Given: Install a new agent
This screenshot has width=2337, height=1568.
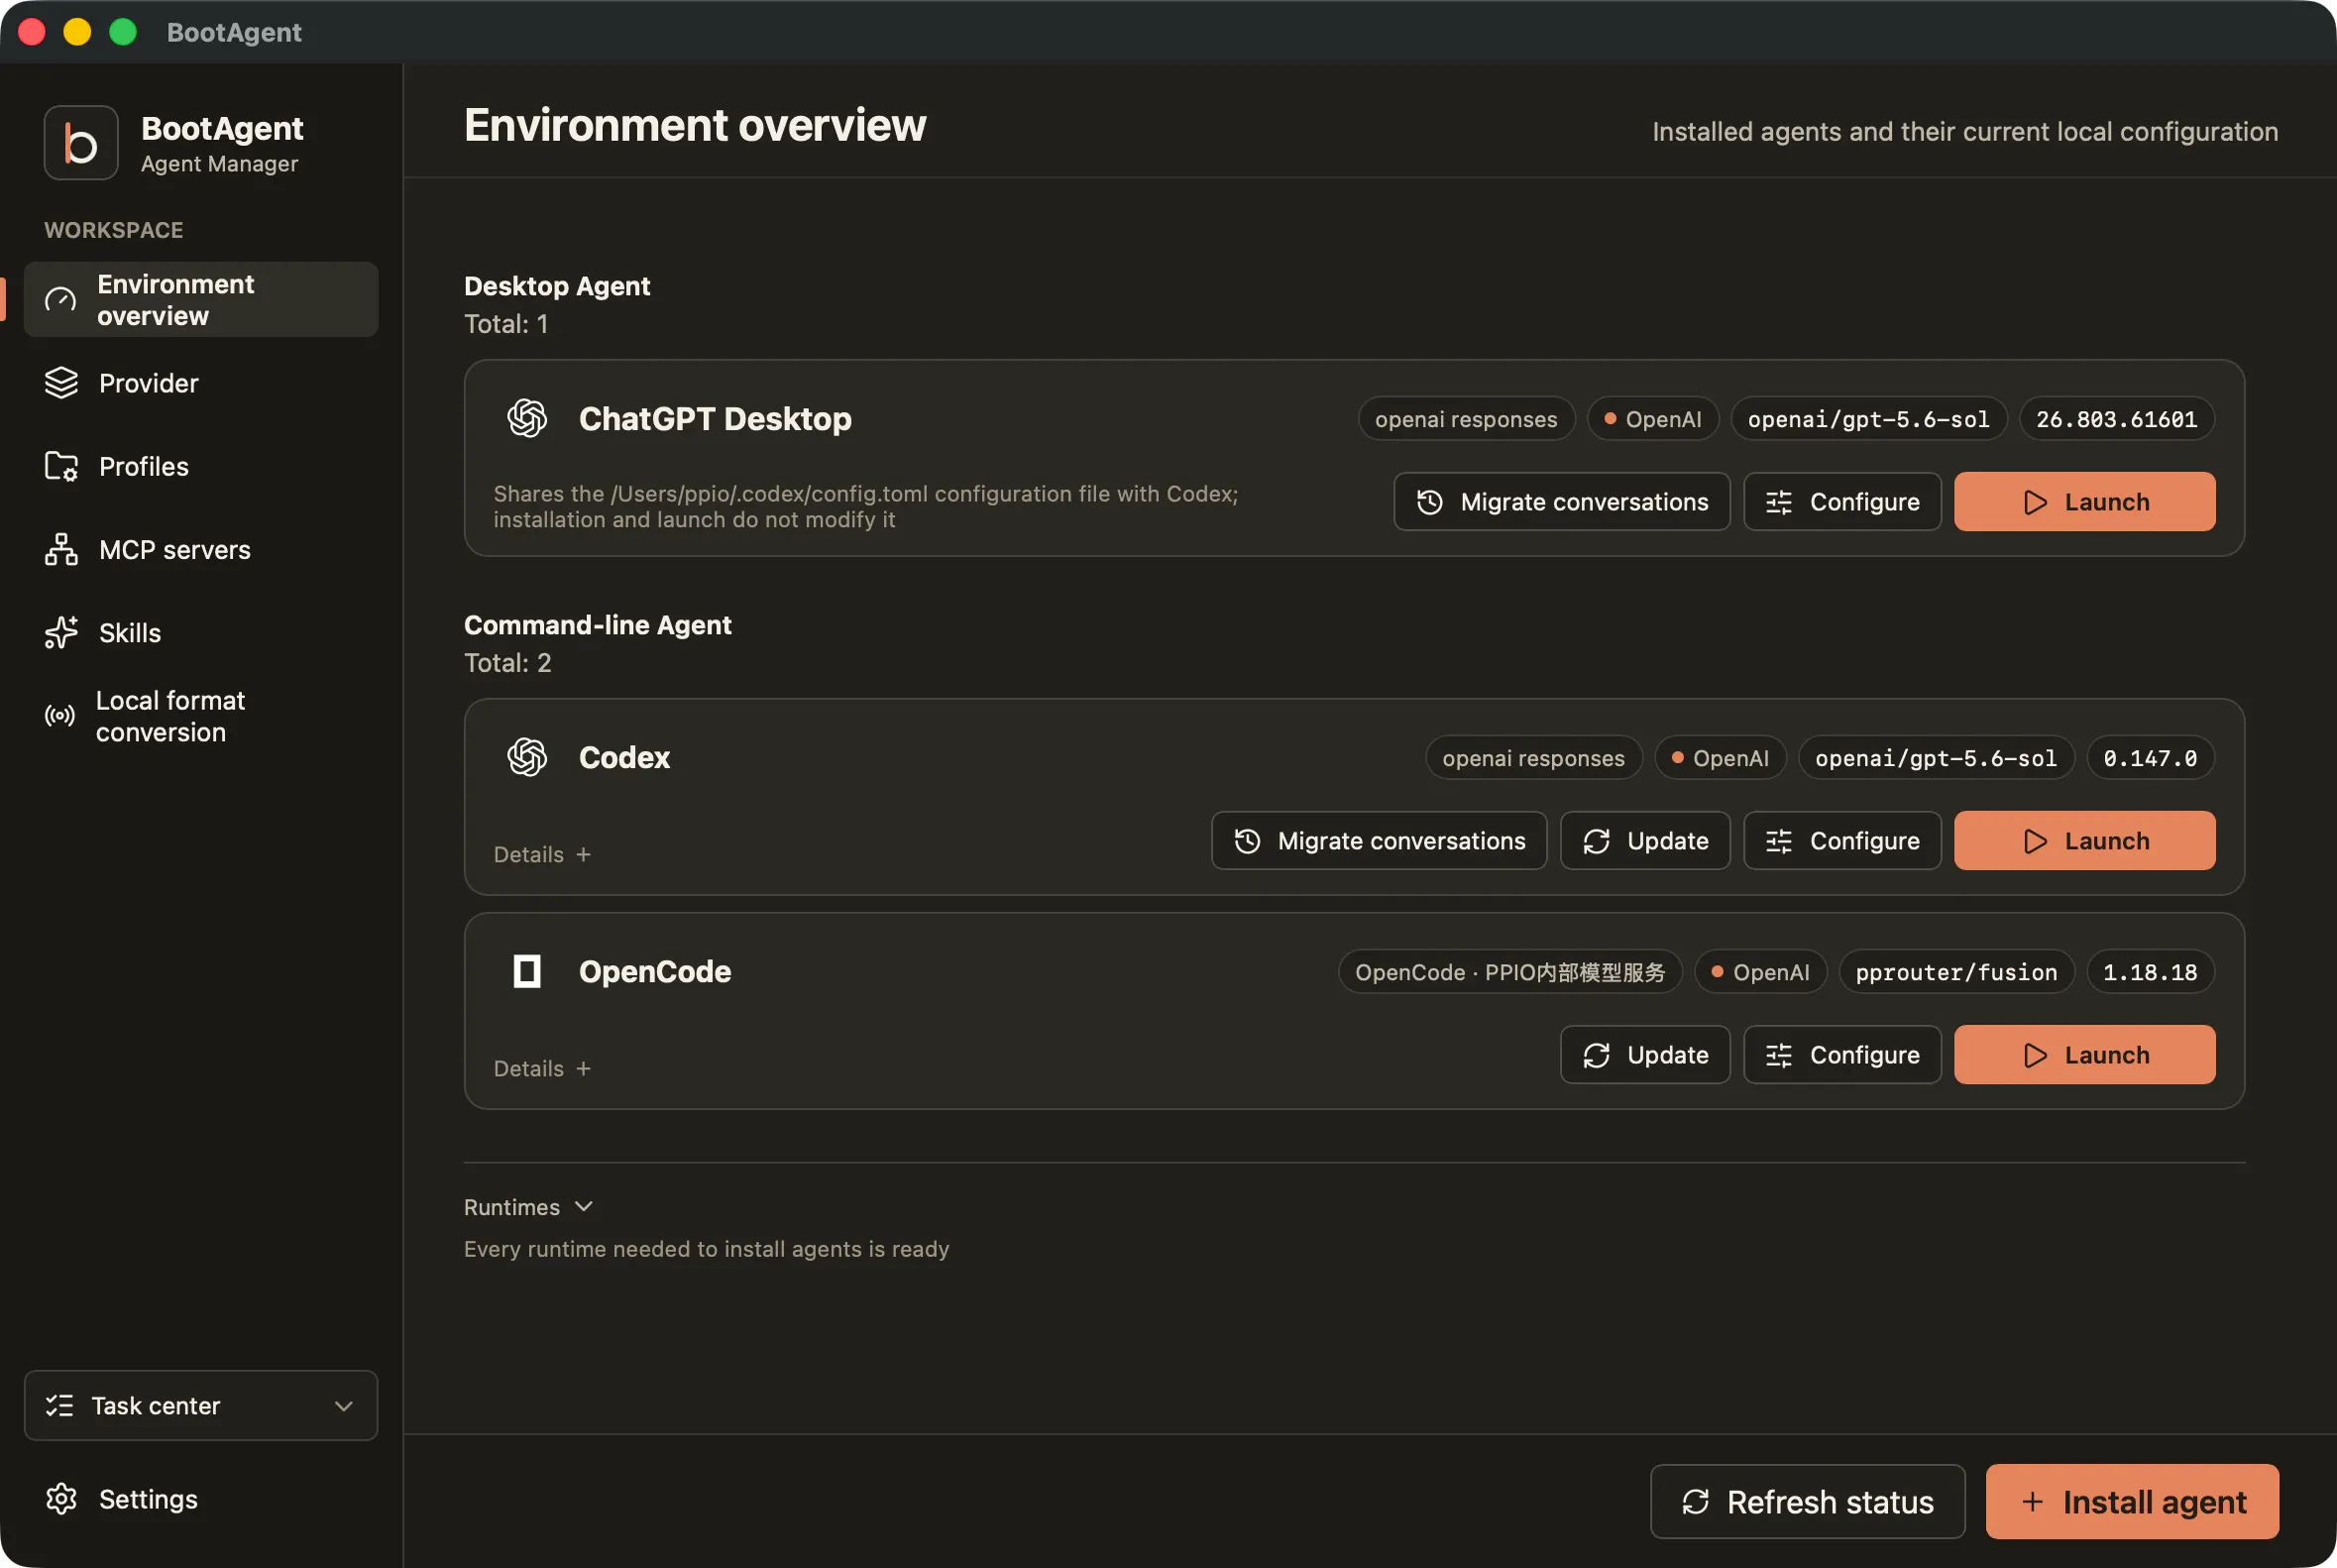Looking at the screenshot, I should click(x=2133, y=1502).
